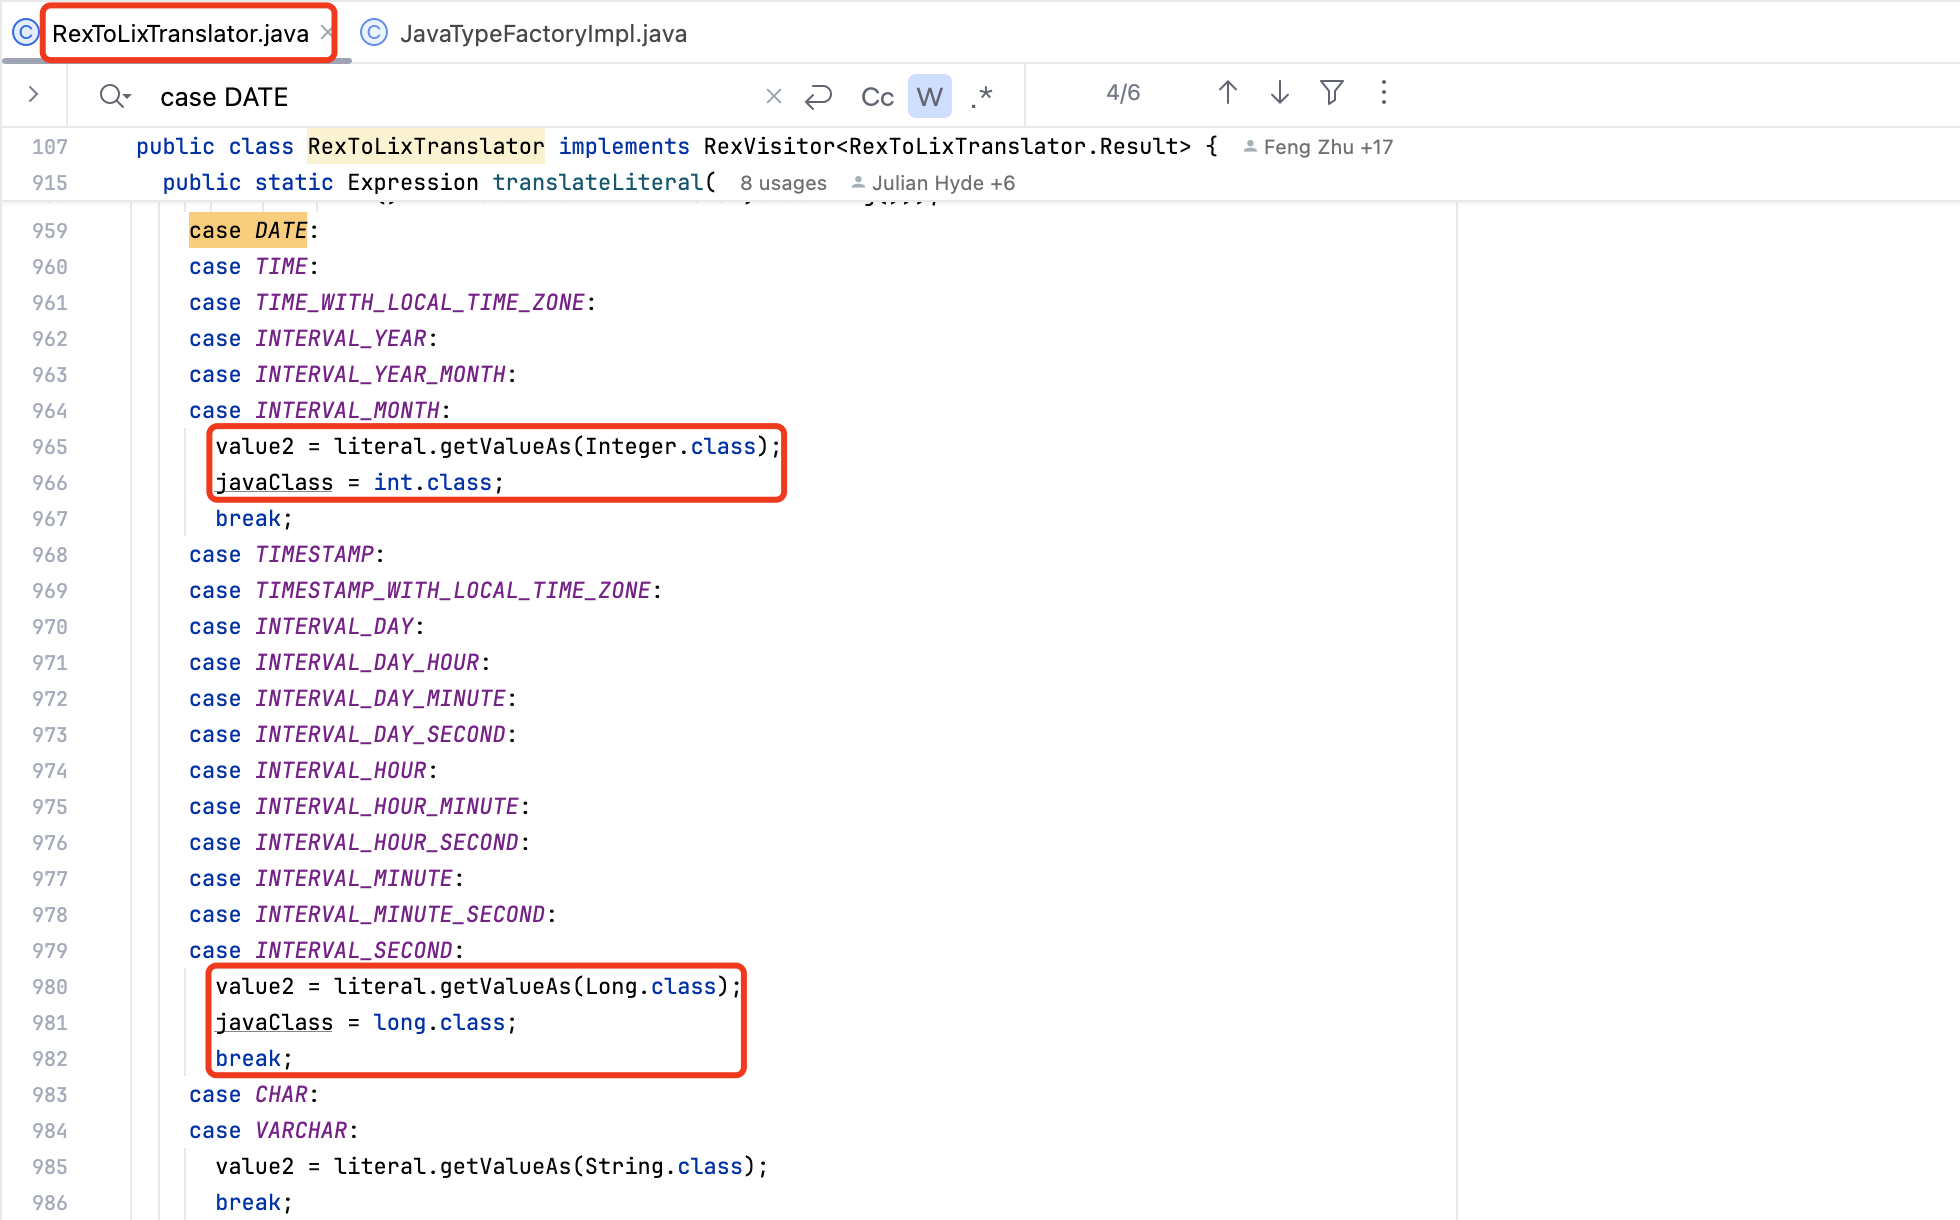
Task: Toggle Match Case search option
Action: click(877, 97)
